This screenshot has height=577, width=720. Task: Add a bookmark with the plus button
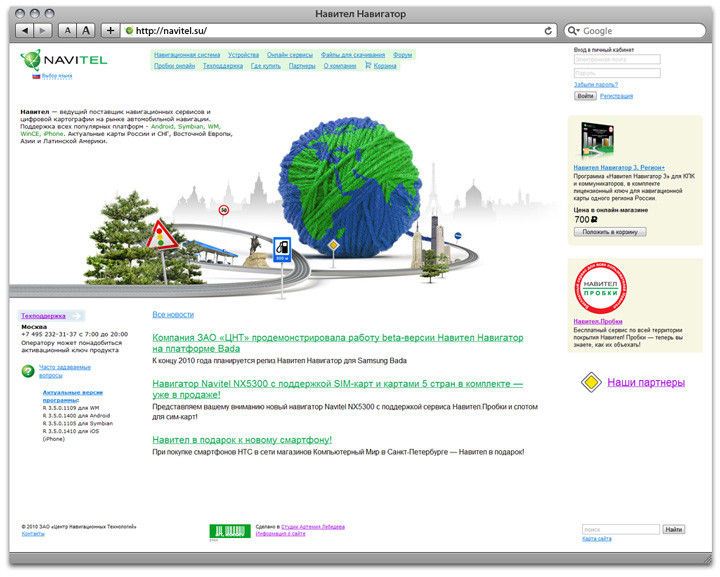(x=110, y=31)
